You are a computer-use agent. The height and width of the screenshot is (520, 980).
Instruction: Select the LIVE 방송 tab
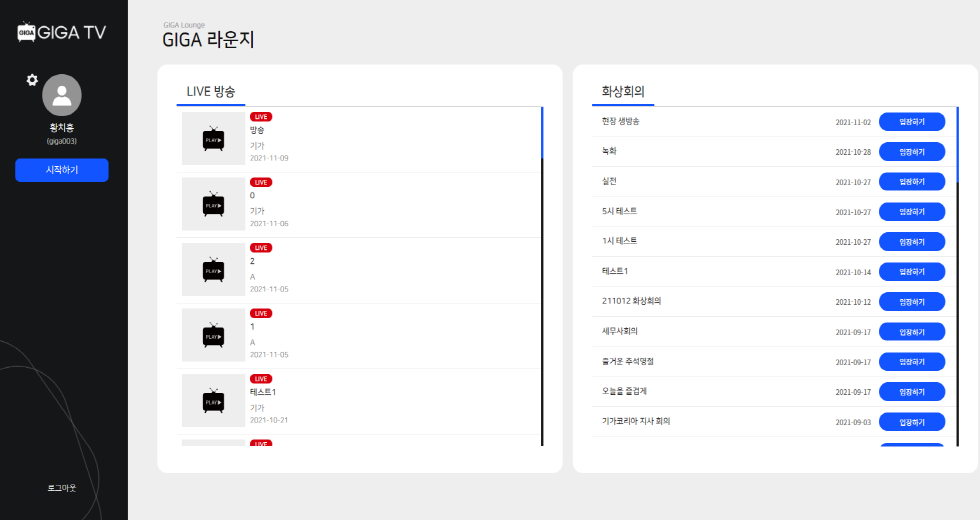point(211,92)
